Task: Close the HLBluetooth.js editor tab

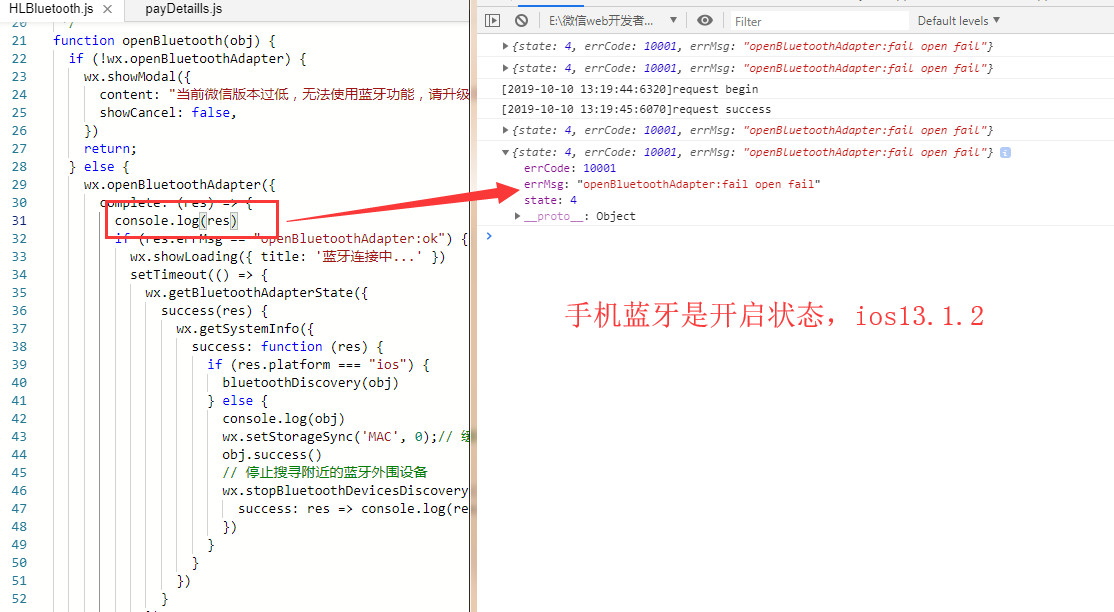Action: point(107,9)
